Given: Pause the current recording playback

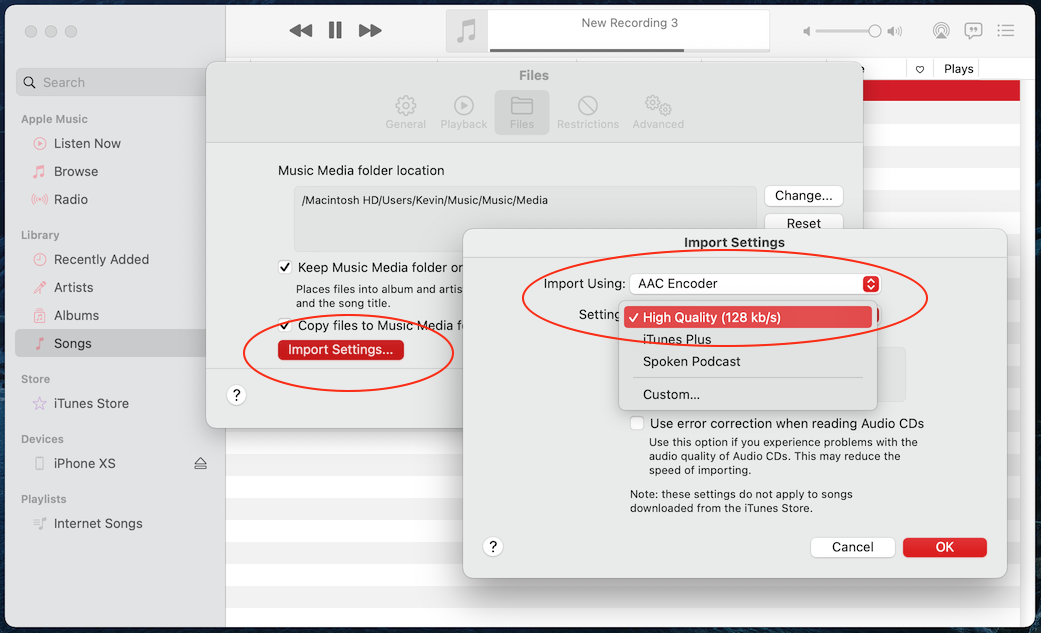Looking at the screenshot, I should 335,31.
